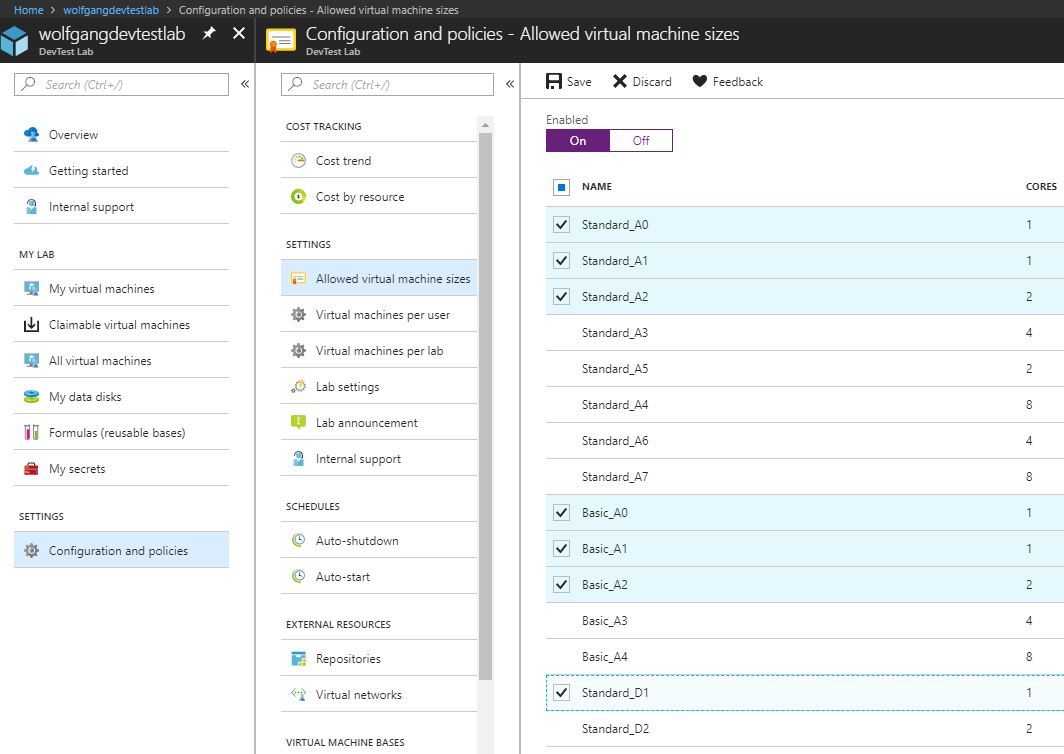The width and height of the screenshot is (1064, 754).
Task: Open the Overview menu item
Action: (x=121, y=134)
